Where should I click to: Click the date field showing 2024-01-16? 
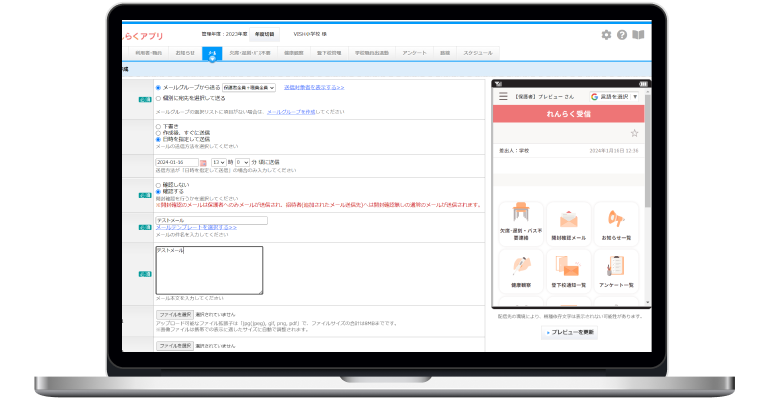[177, 162]
